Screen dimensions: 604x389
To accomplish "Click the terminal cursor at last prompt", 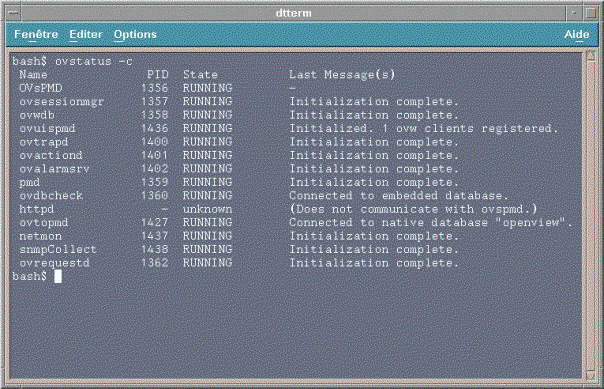I will (x=58, y=277).
